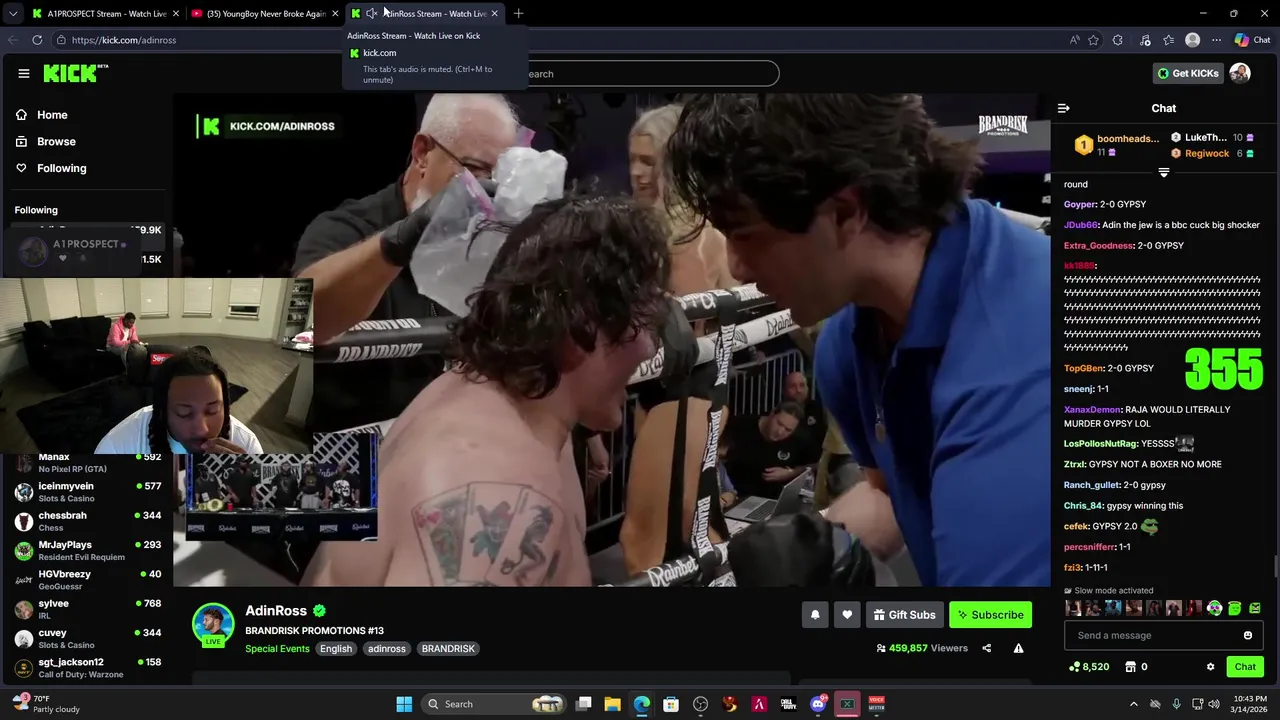Click the adinross tag
This screenshot has width=1280, height=720.
click(387, 649)
